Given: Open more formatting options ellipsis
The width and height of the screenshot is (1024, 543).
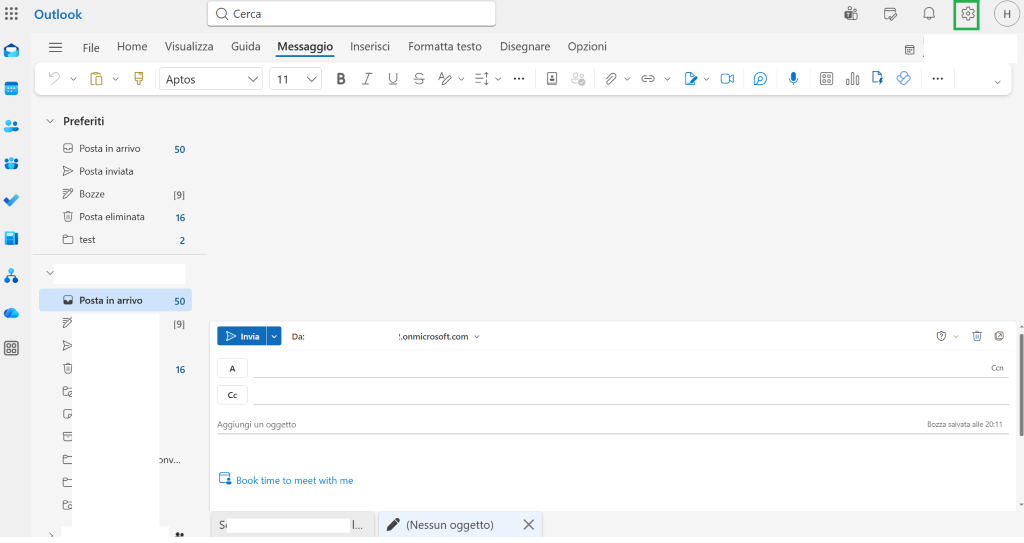Looking at the screenshot, I should [x=519, y=79].
